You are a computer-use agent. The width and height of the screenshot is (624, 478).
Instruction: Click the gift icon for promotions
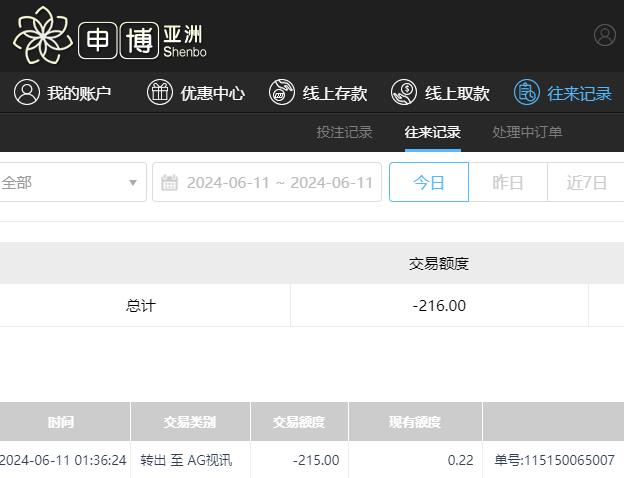point(160,93)
